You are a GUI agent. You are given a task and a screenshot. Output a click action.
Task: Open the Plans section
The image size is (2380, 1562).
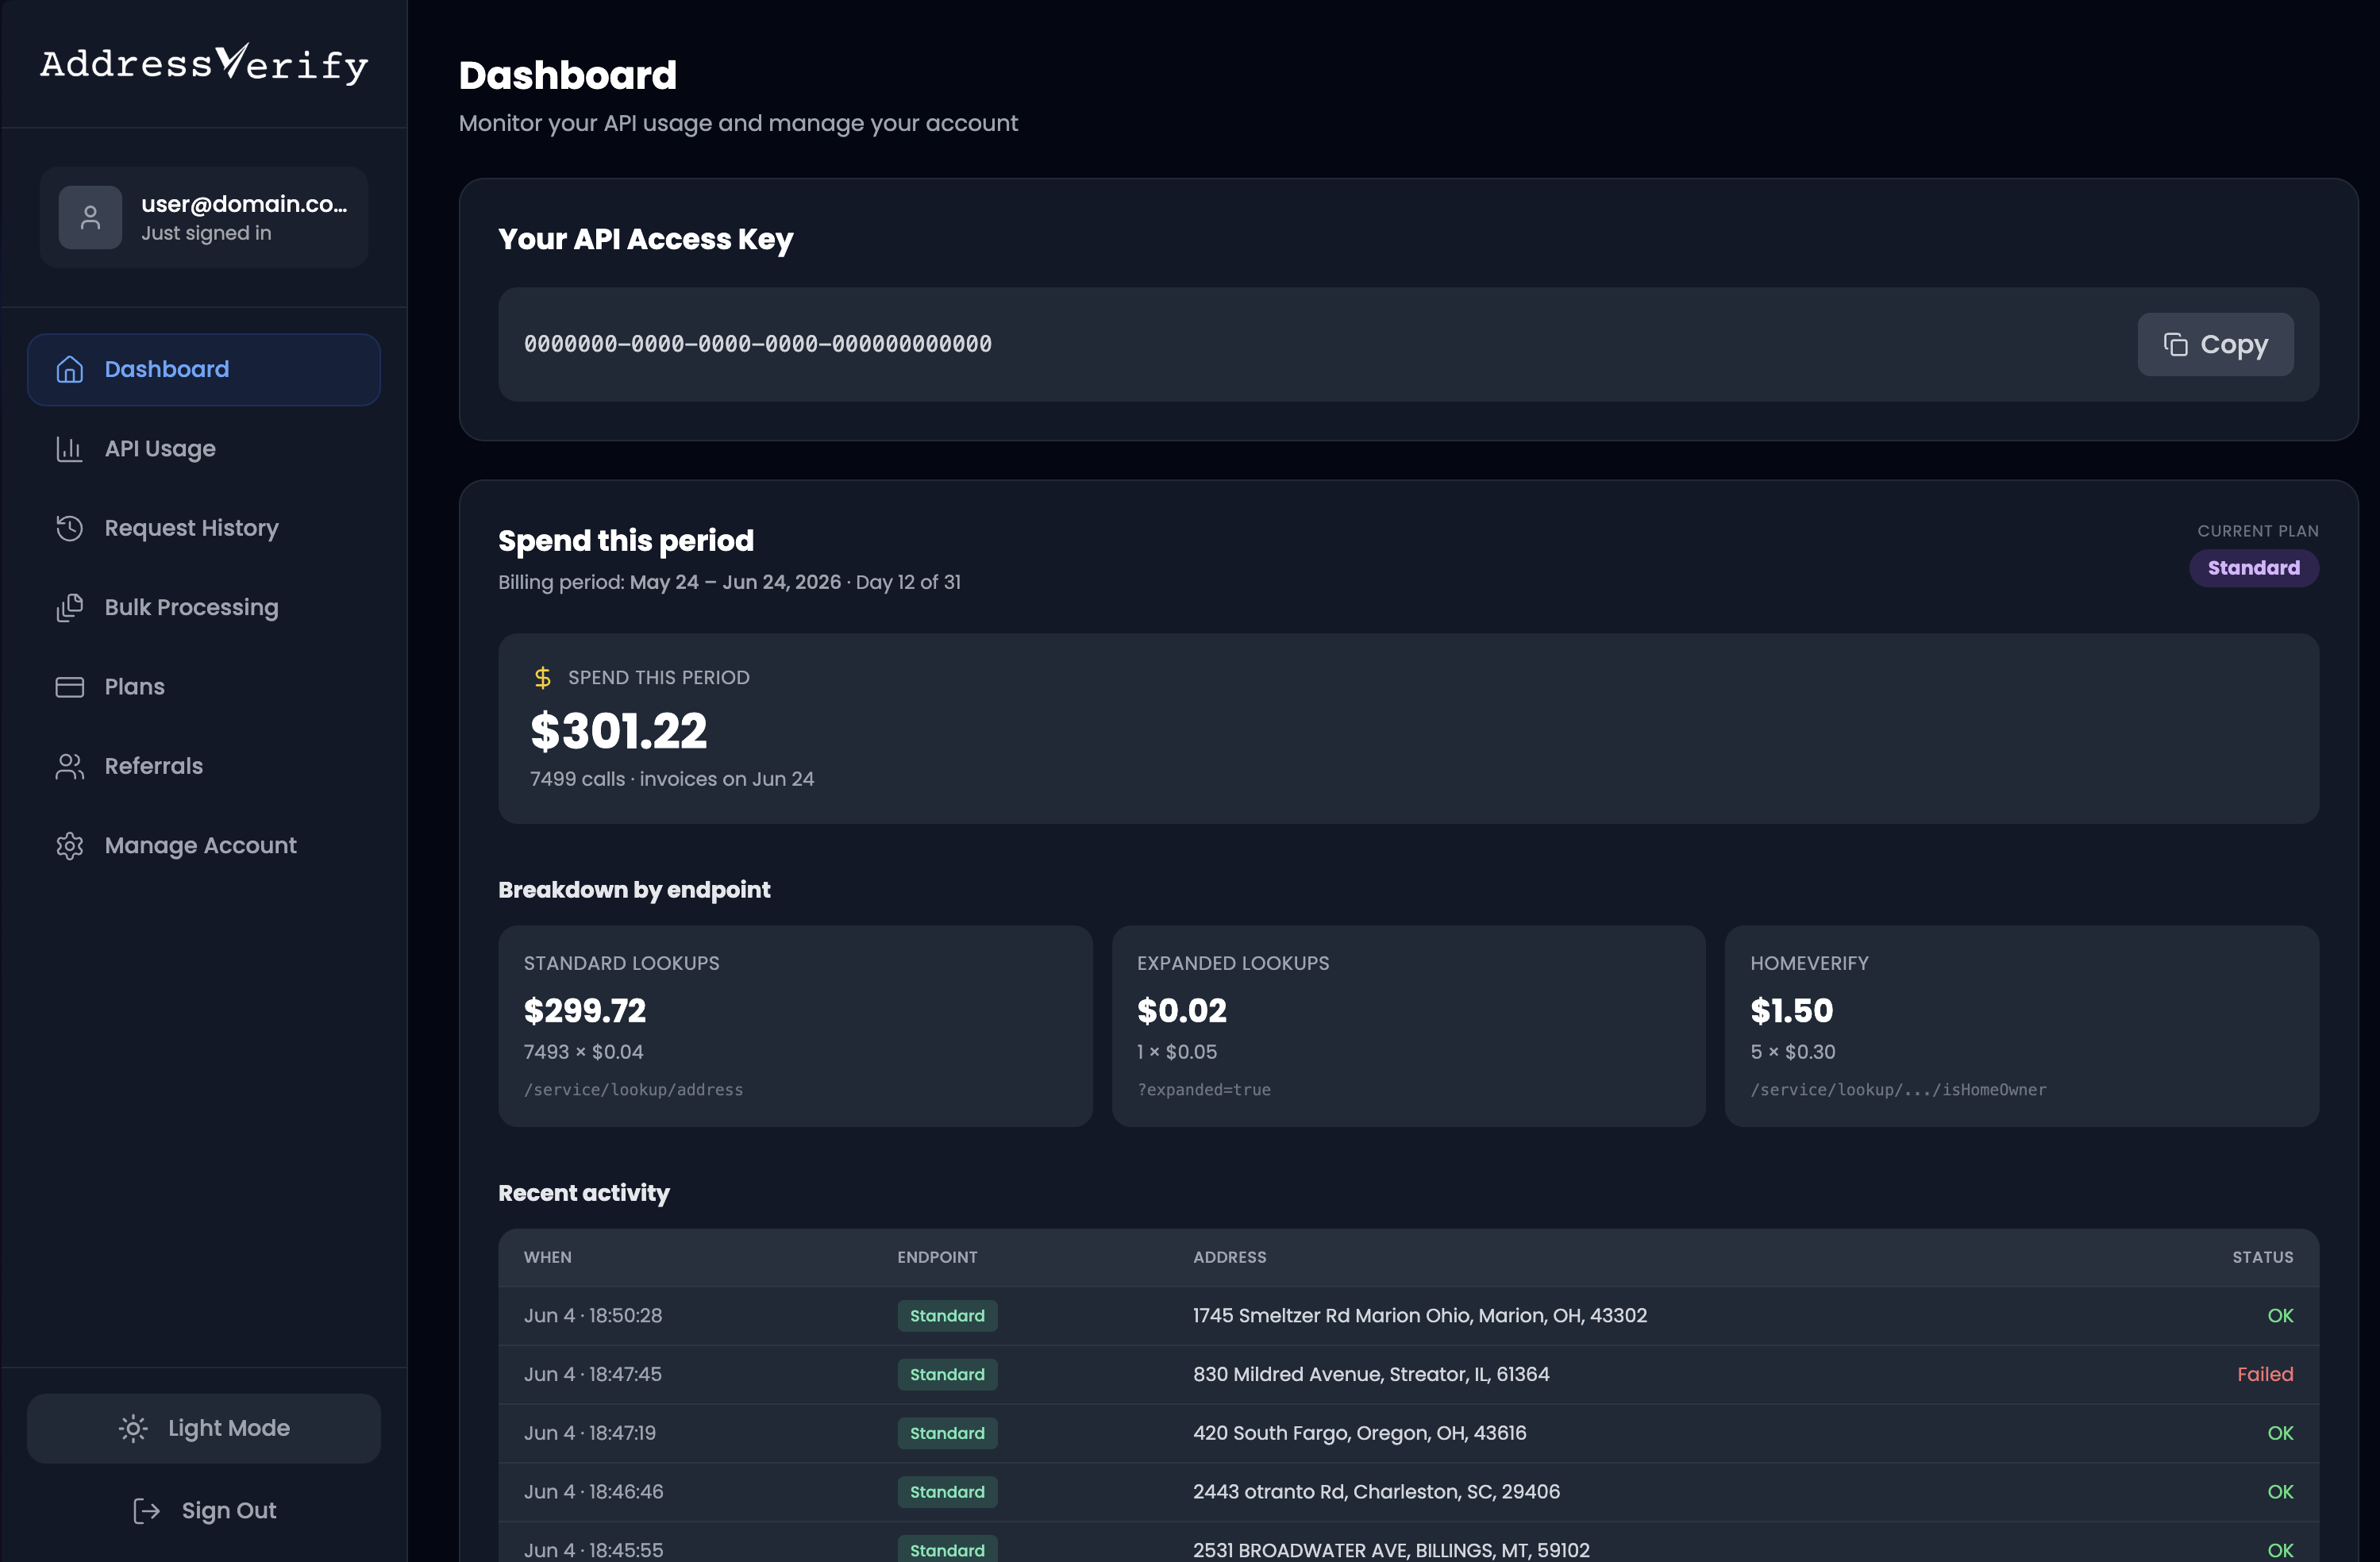pos(204,687)
